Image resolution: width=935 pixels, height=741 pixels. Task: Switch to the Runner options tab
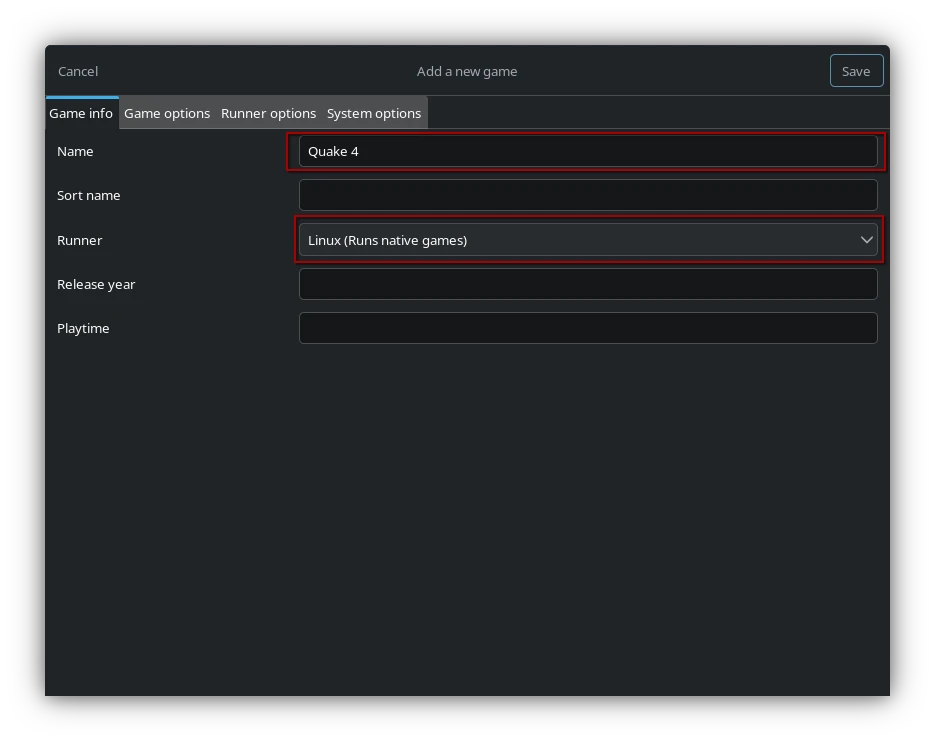[x=268, y=113]
